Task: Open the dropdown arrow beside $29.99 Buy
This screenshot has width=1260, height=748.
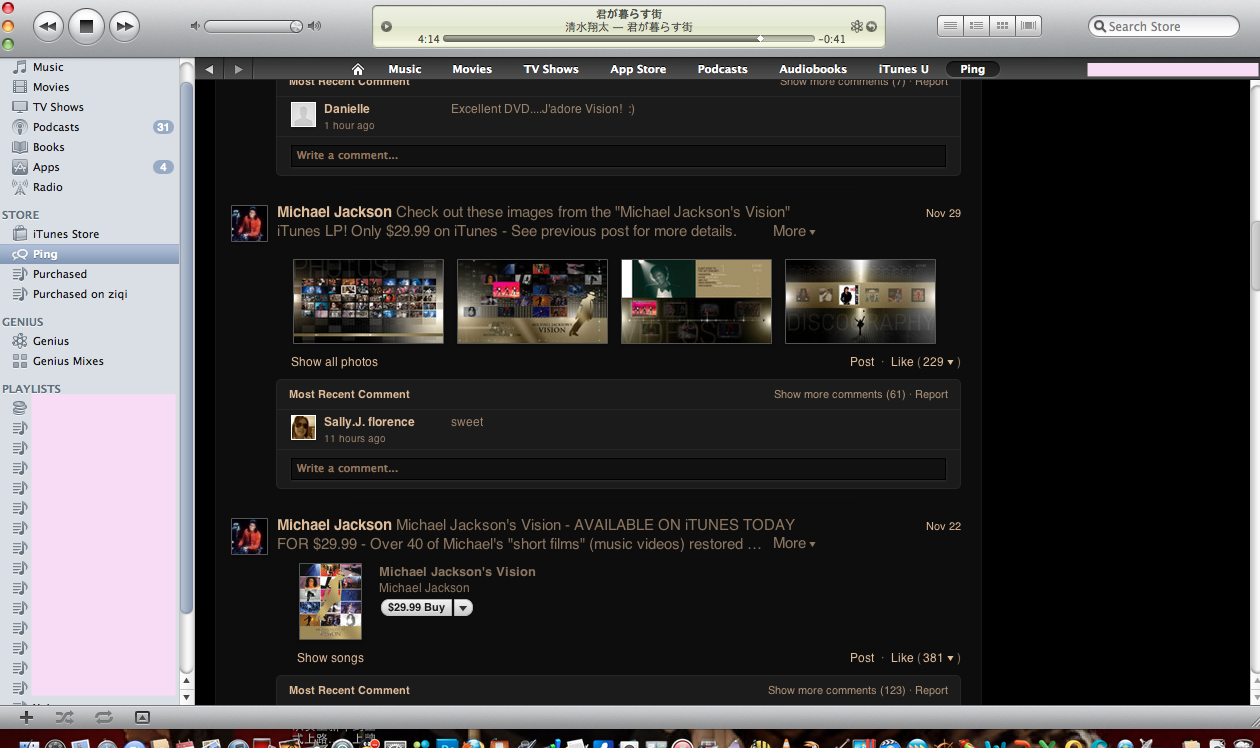Action: (x=463, y=608)
